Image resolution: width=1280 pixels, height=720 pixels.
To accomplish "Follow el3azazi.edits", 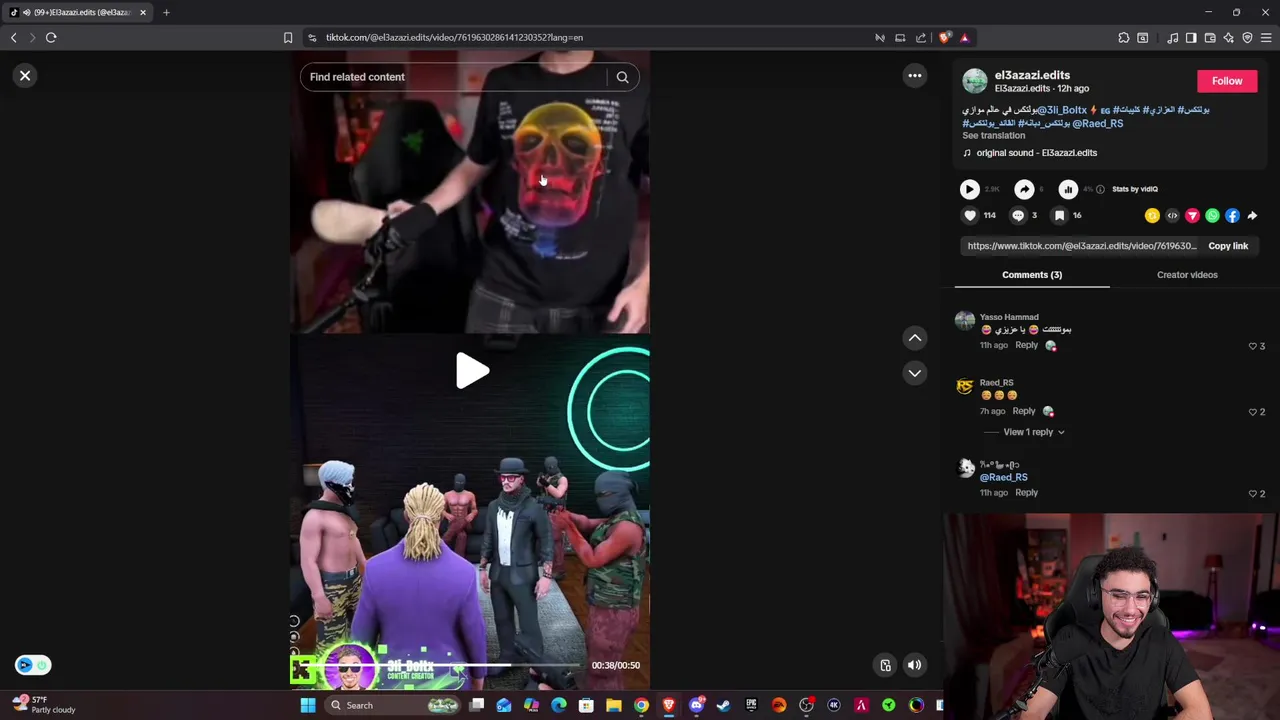I will pyautogui.click(x=1227, y=81).
